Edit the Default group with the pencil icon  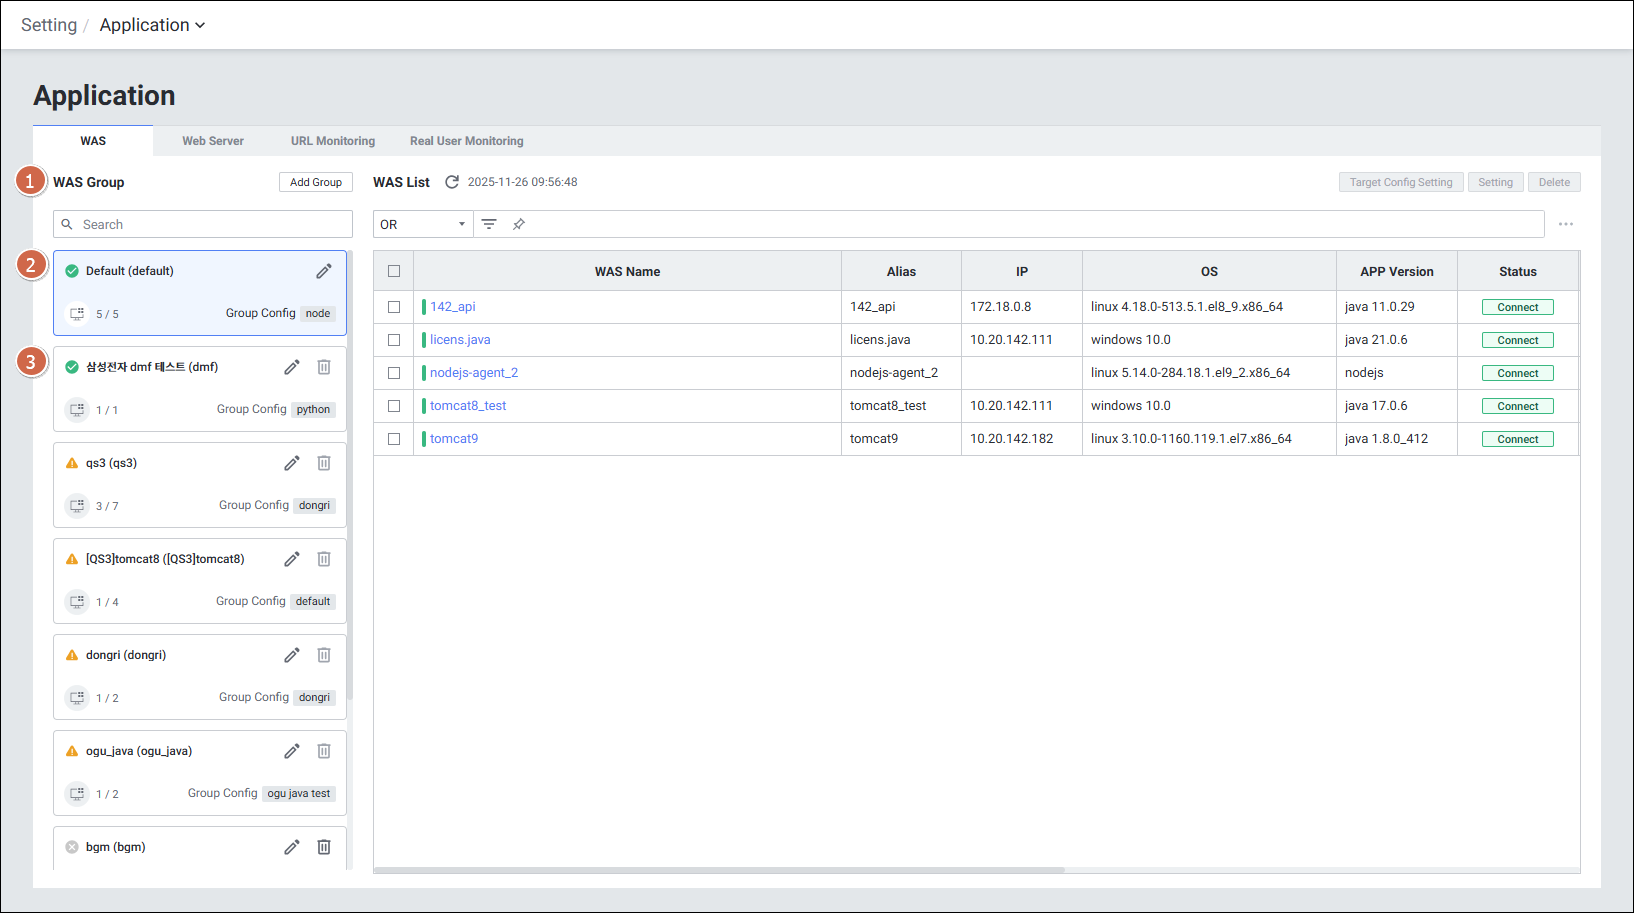click(324, 271)
